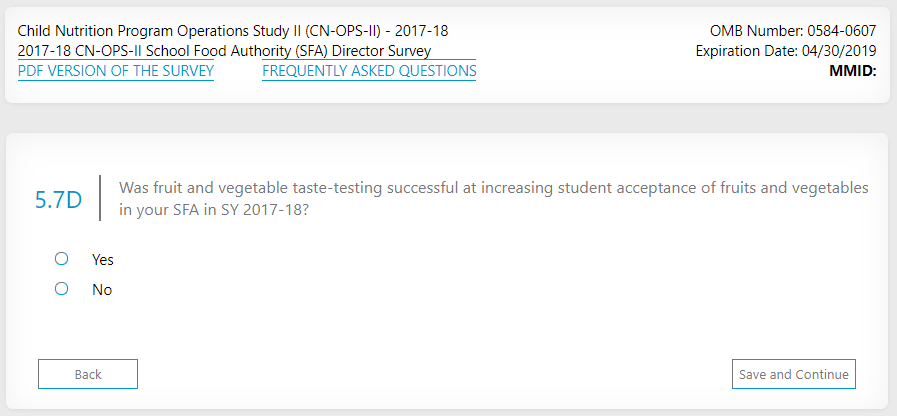
Task: Click the "(CN-OPS-II) - 2017-18" text in the title
Action: click(x=378, y=31)
